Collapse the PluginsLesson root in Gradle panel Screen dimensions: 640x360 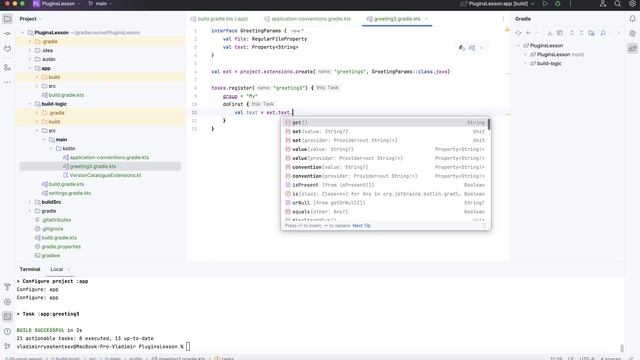(x=518, y=46)
